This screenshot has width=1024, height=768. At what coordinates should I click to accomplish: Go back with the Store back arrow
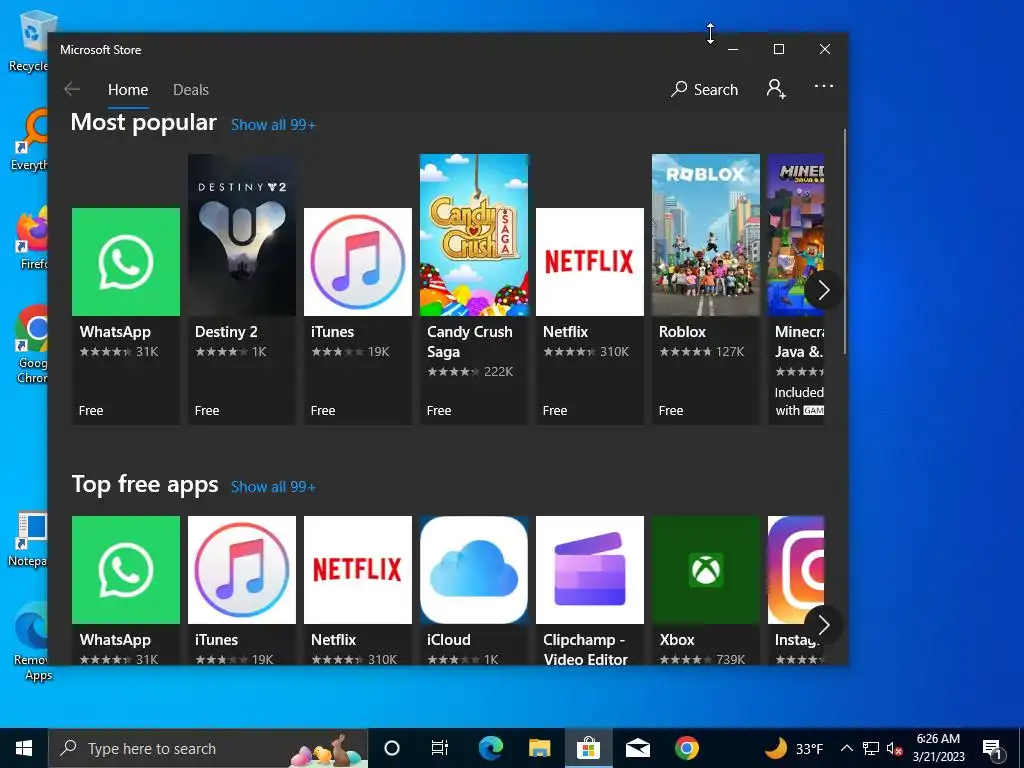tap(72, 89)
